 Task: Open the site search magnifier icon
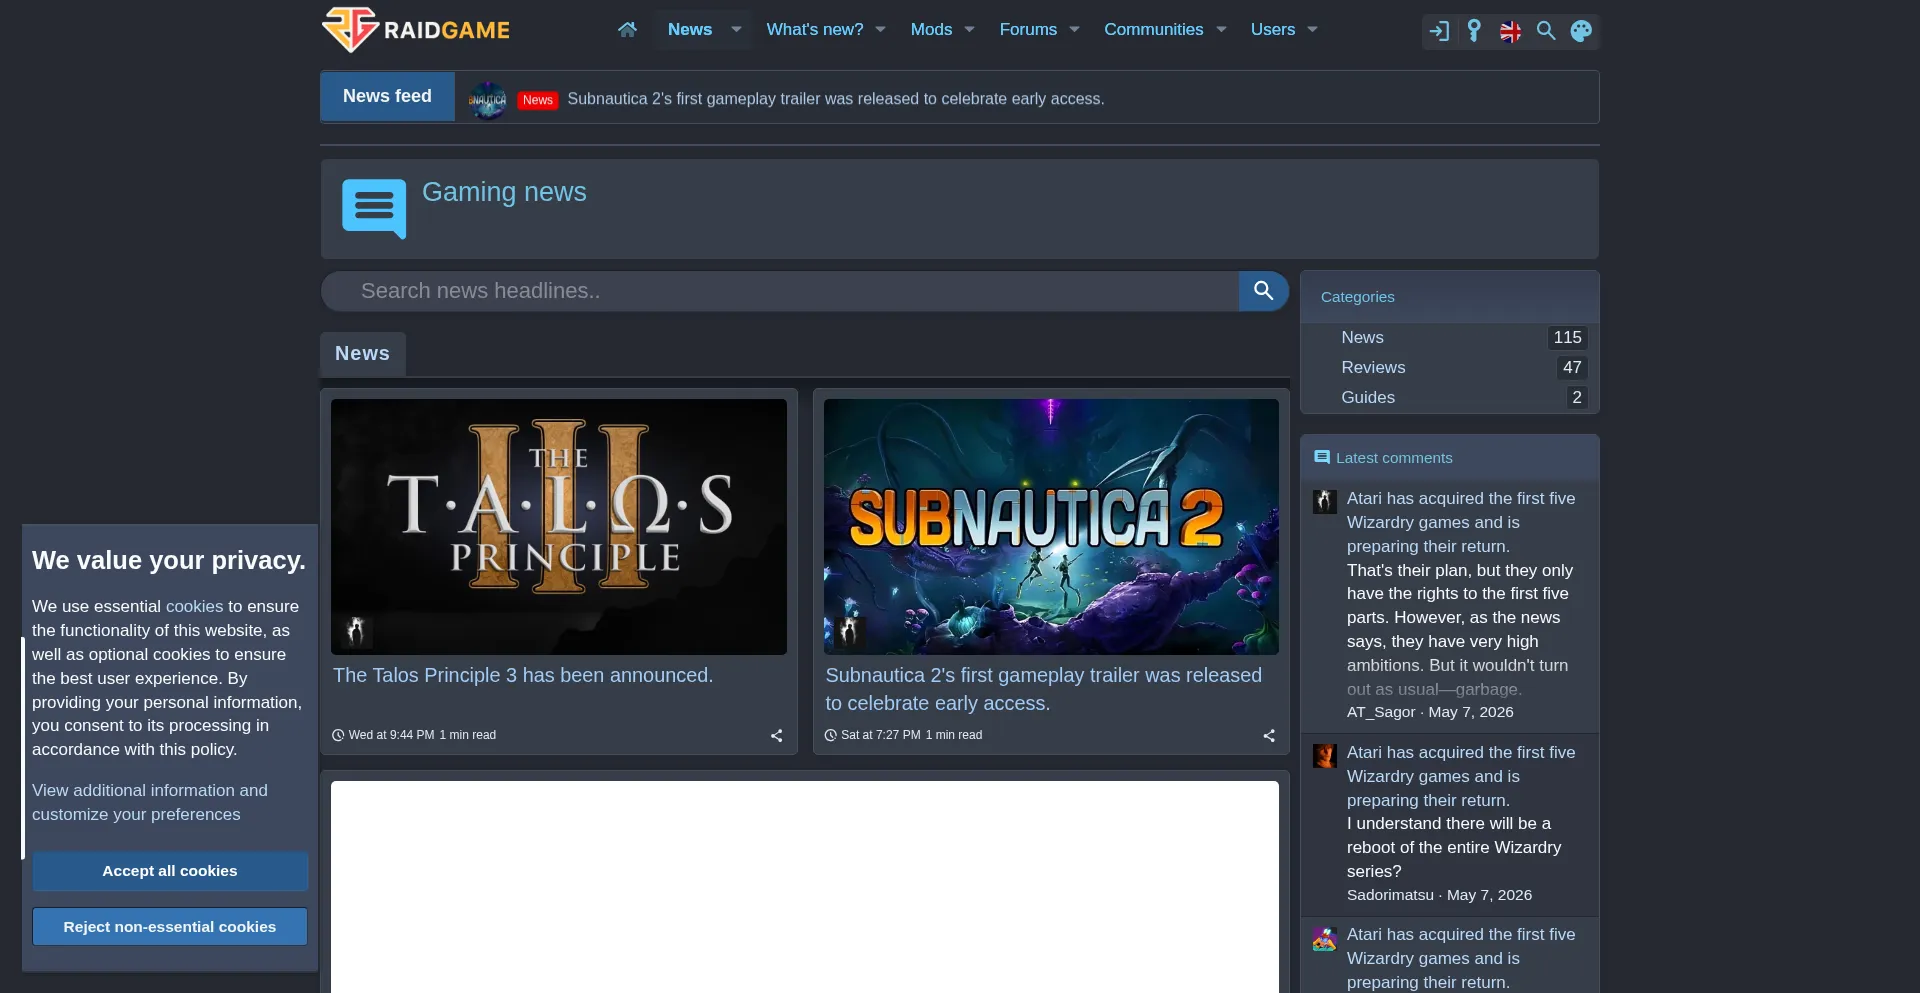click(1546, 31)
